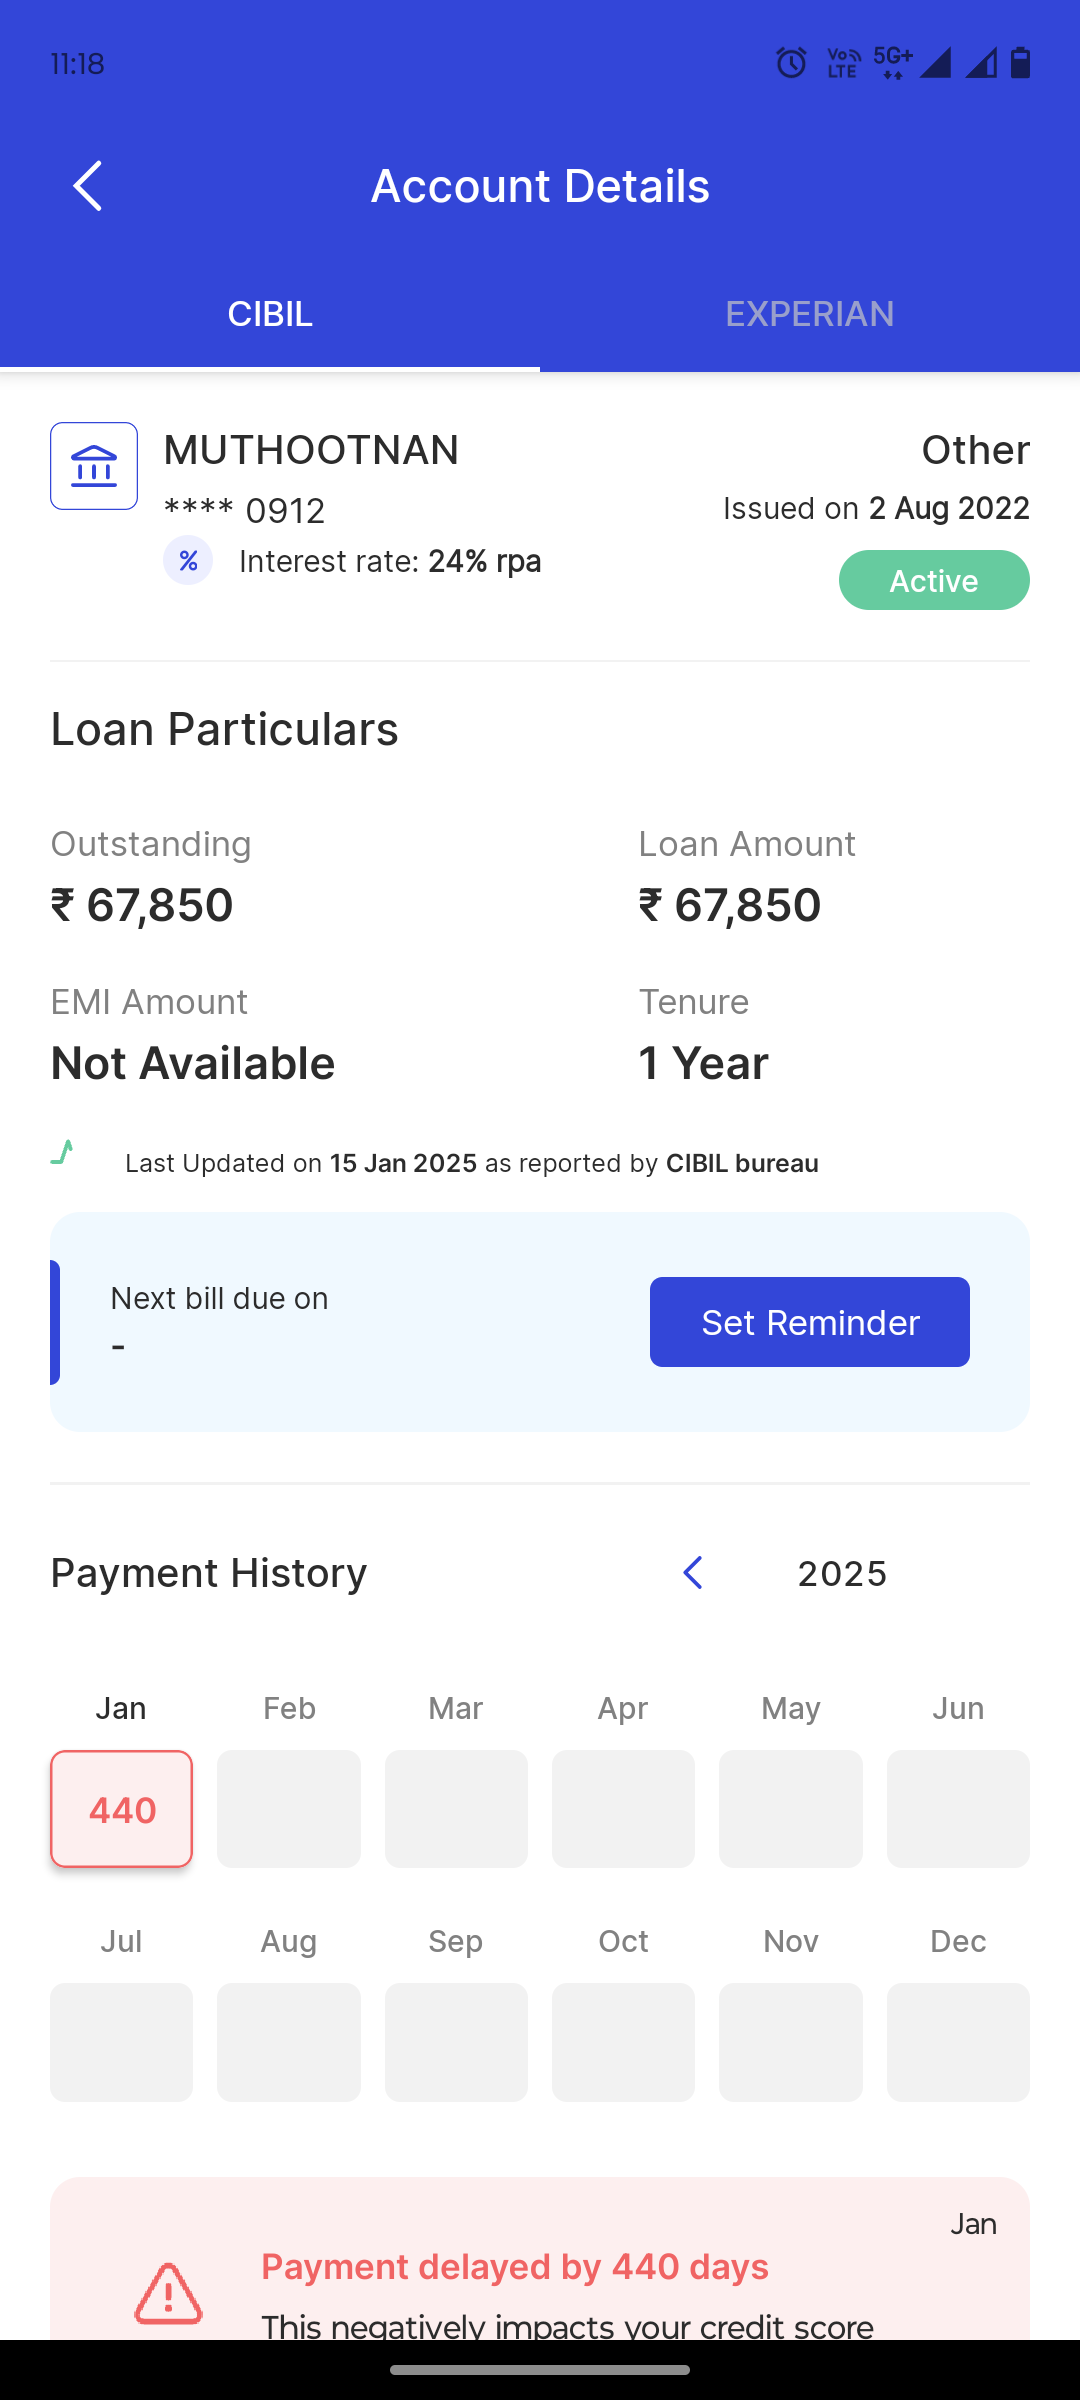The image size is (1080, 2400).
Task: Tap the alarm clock status icon
Action: tap(791, 63)
